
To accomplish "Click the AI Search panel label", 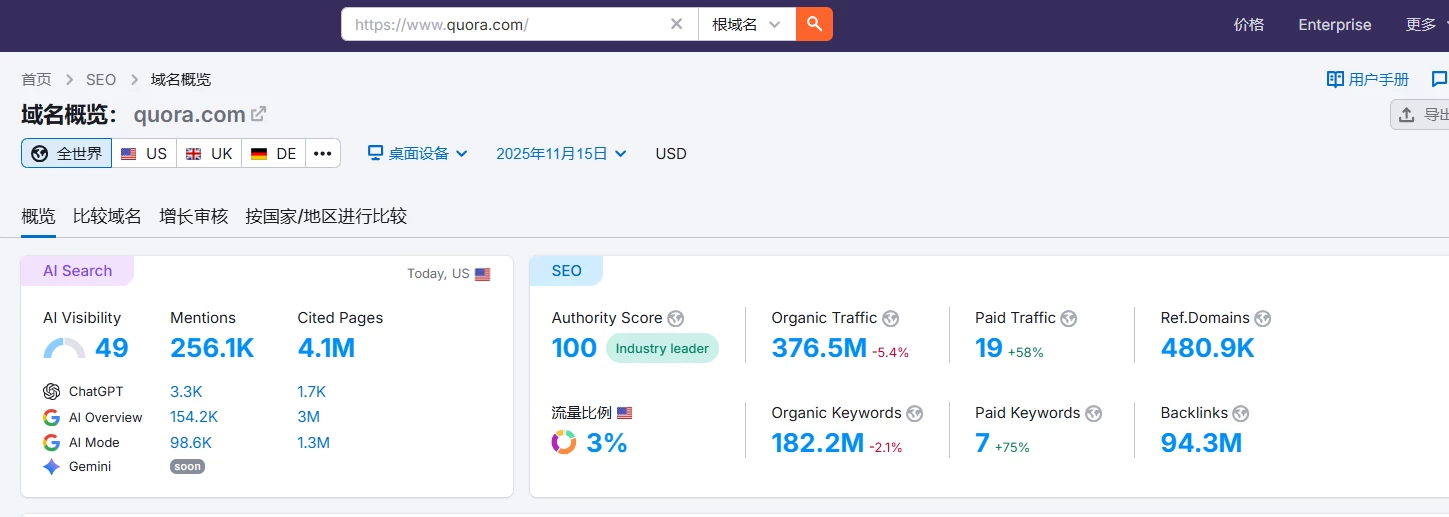I will (x=77, y=271).
